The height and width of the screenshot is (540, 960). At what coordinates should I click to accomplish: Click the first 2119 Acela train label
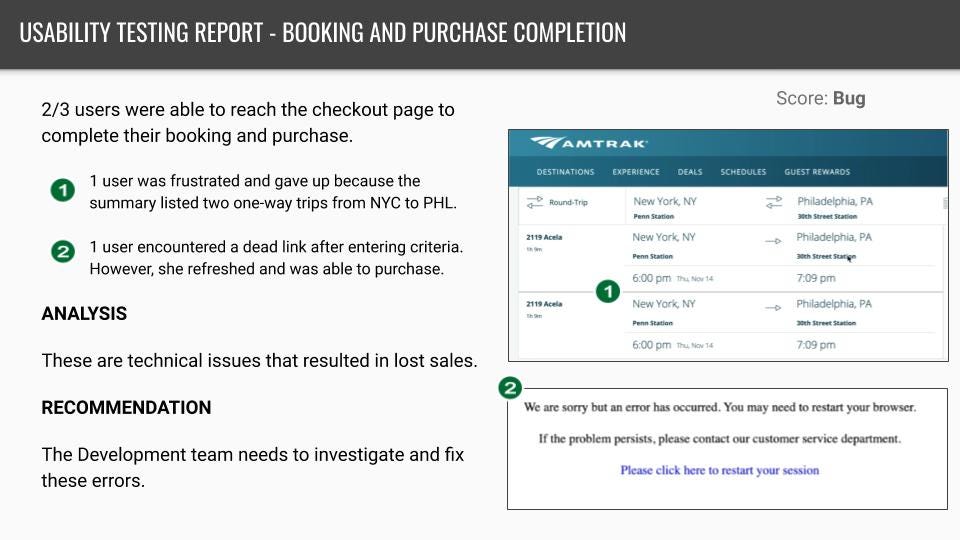(x=544, y=237)
